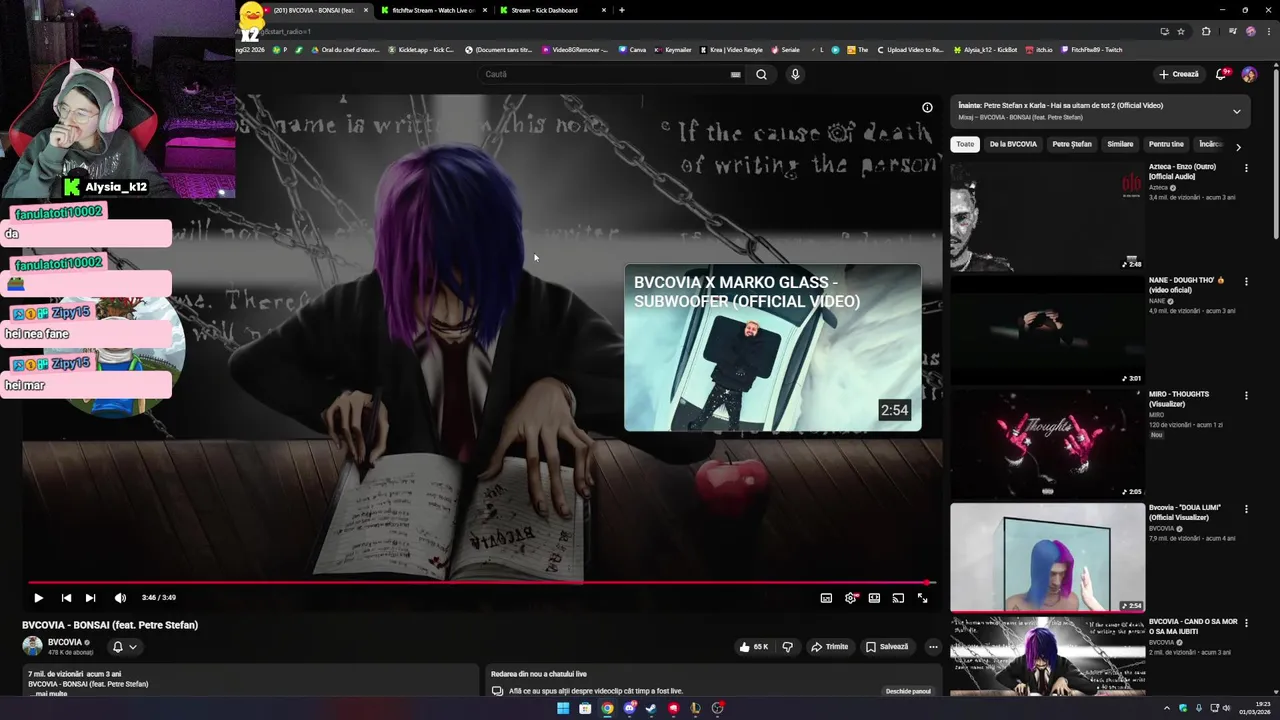Open the BVCOVIA channel avatar
This screenshot has height=720, width=1280.
(x=32, y=646)
